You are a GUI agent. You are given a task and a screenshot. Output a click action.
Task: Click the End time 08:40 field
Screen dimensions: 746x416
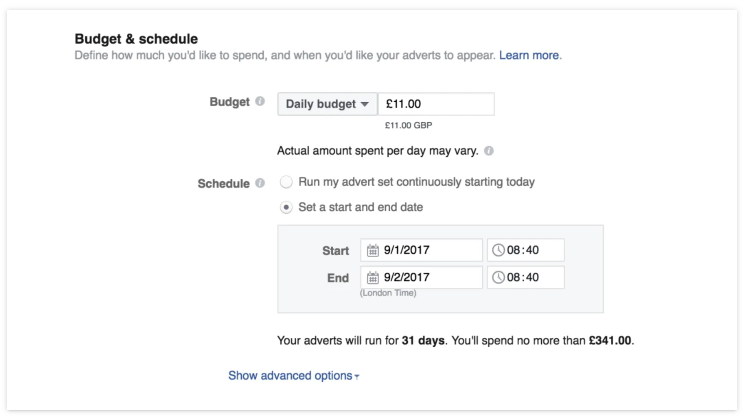click(534, 278)
